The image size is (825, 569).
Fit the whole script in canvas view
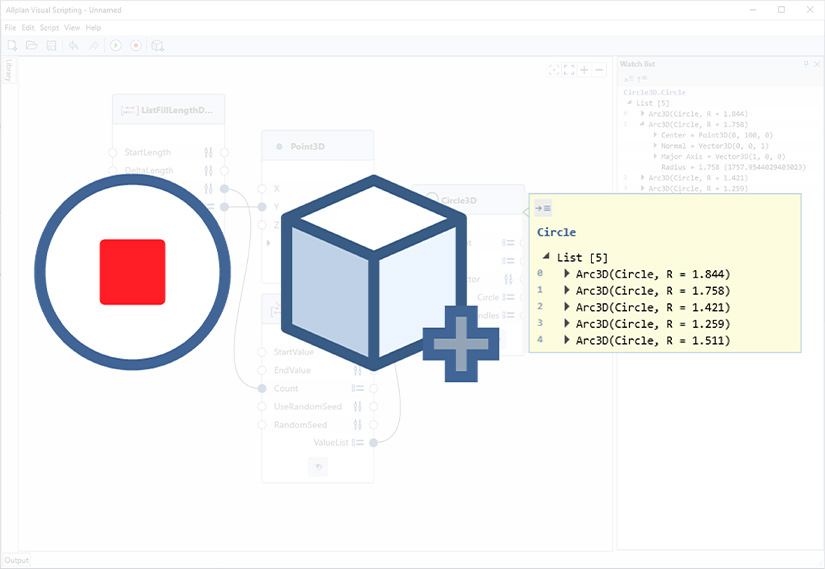point(569,70)
